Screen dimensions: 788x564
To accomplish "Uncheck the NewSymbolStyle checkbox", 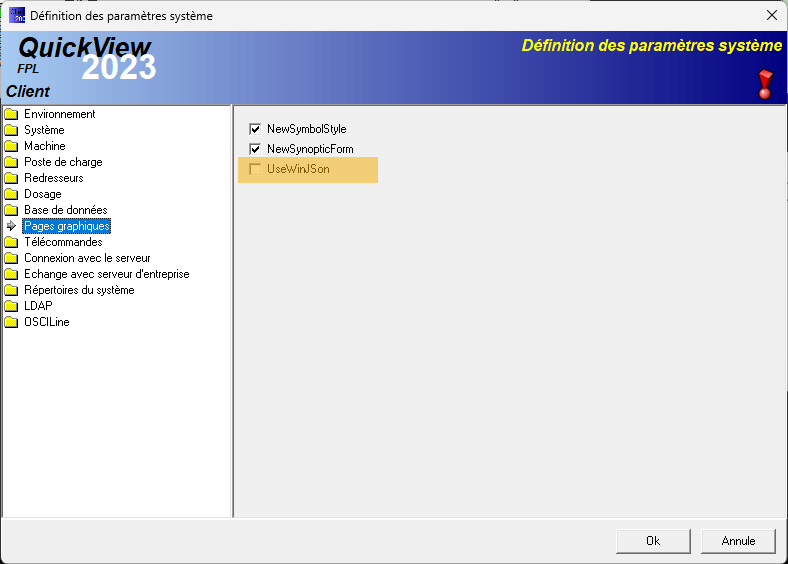I will 255,129.
